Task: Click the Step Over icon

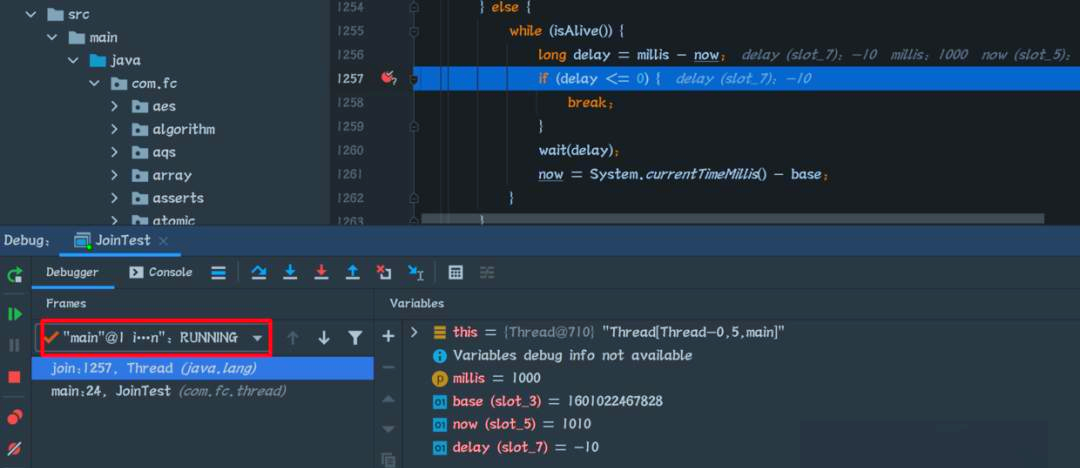Action: (x=259, y=273)
